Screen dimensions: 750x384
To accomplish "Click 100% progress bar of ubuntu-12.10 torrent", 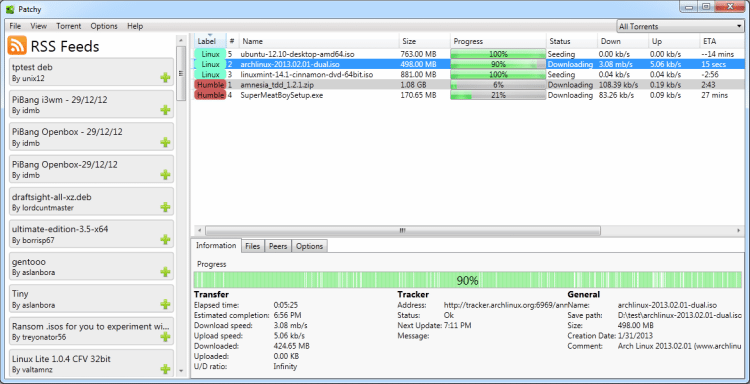I will [x=498, y=54].
